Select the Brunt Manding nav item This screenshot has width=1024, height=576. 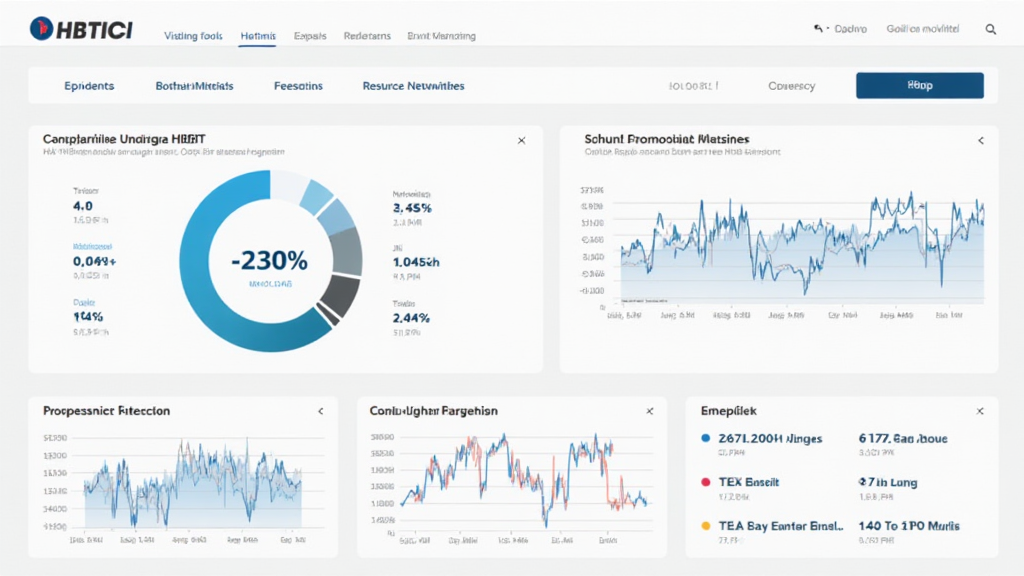tap(441, 36)
